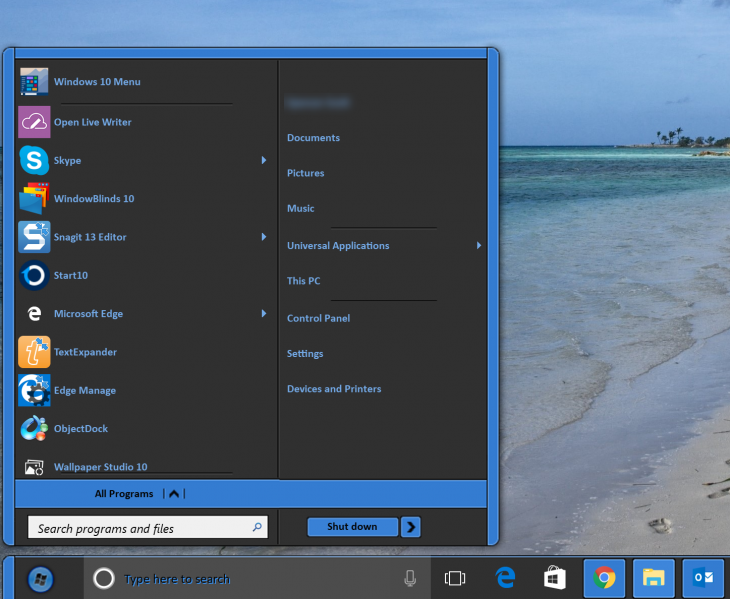Open TextExpander app icon
Viewport: 730px width, 599px height.
pos(34,352)
